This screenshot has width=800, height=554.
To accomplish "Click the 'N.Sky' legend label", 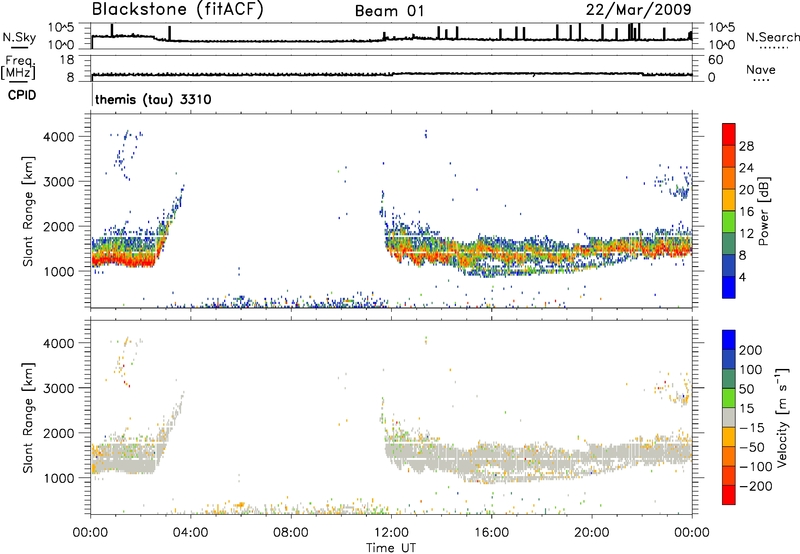I will coord(19,37).
